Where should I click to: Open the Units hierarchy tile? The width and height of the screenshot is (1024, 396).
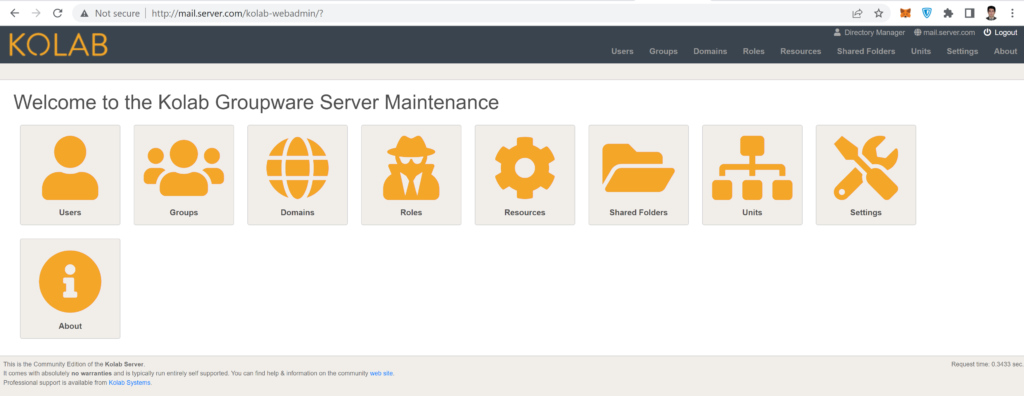752,175
